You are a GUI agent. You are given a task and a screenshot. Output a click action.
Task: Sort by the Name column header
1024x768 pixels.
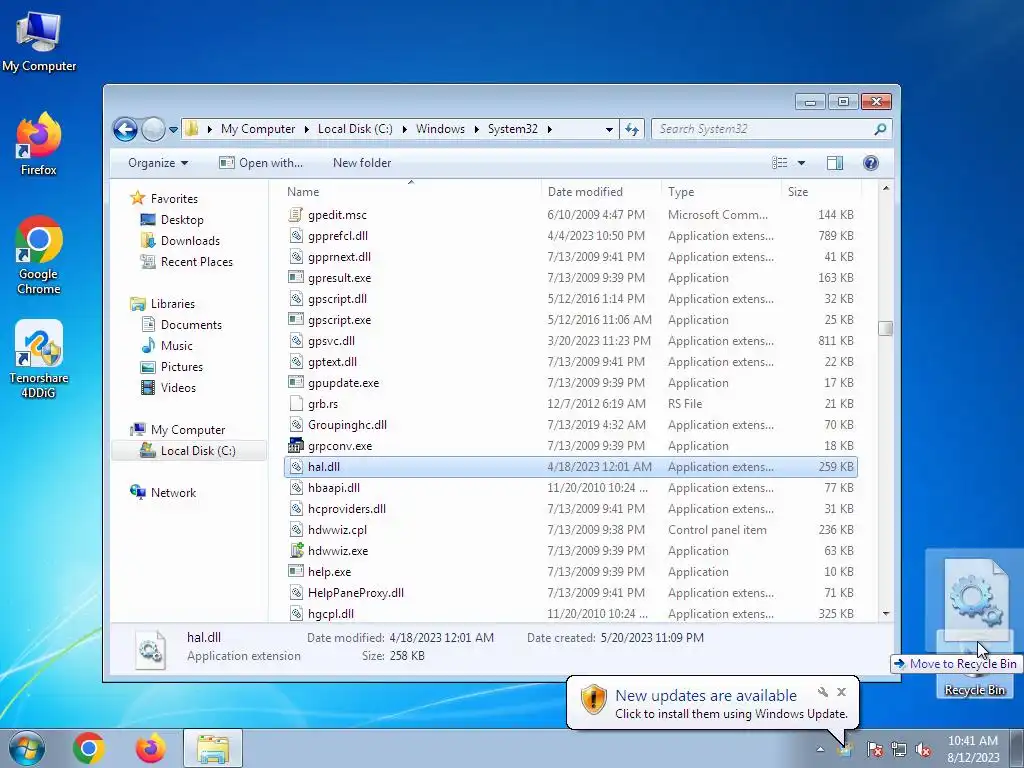[x=411, y=191]
